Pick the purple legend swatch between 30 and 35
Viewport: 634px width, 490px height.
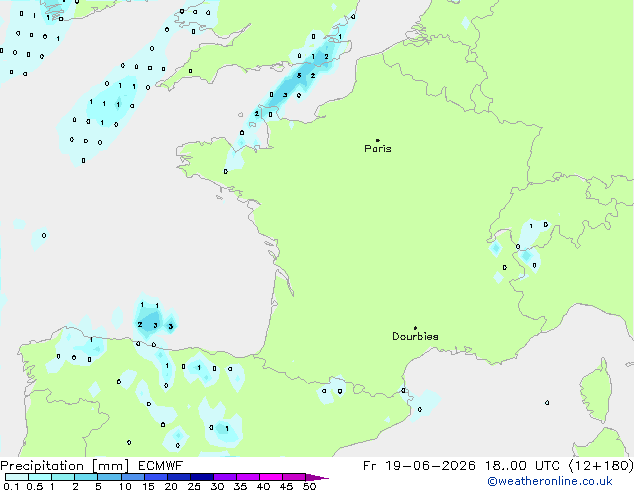(x=225, y=477)
